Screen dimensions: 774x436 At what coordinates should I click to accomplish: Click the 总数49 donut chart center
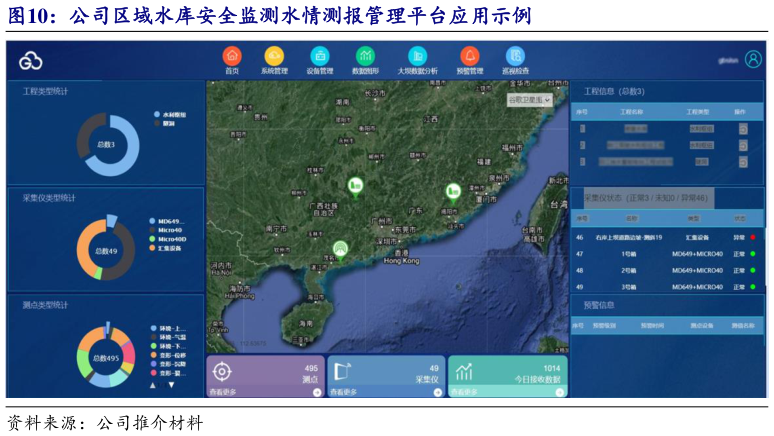click(x=106, y=251)
